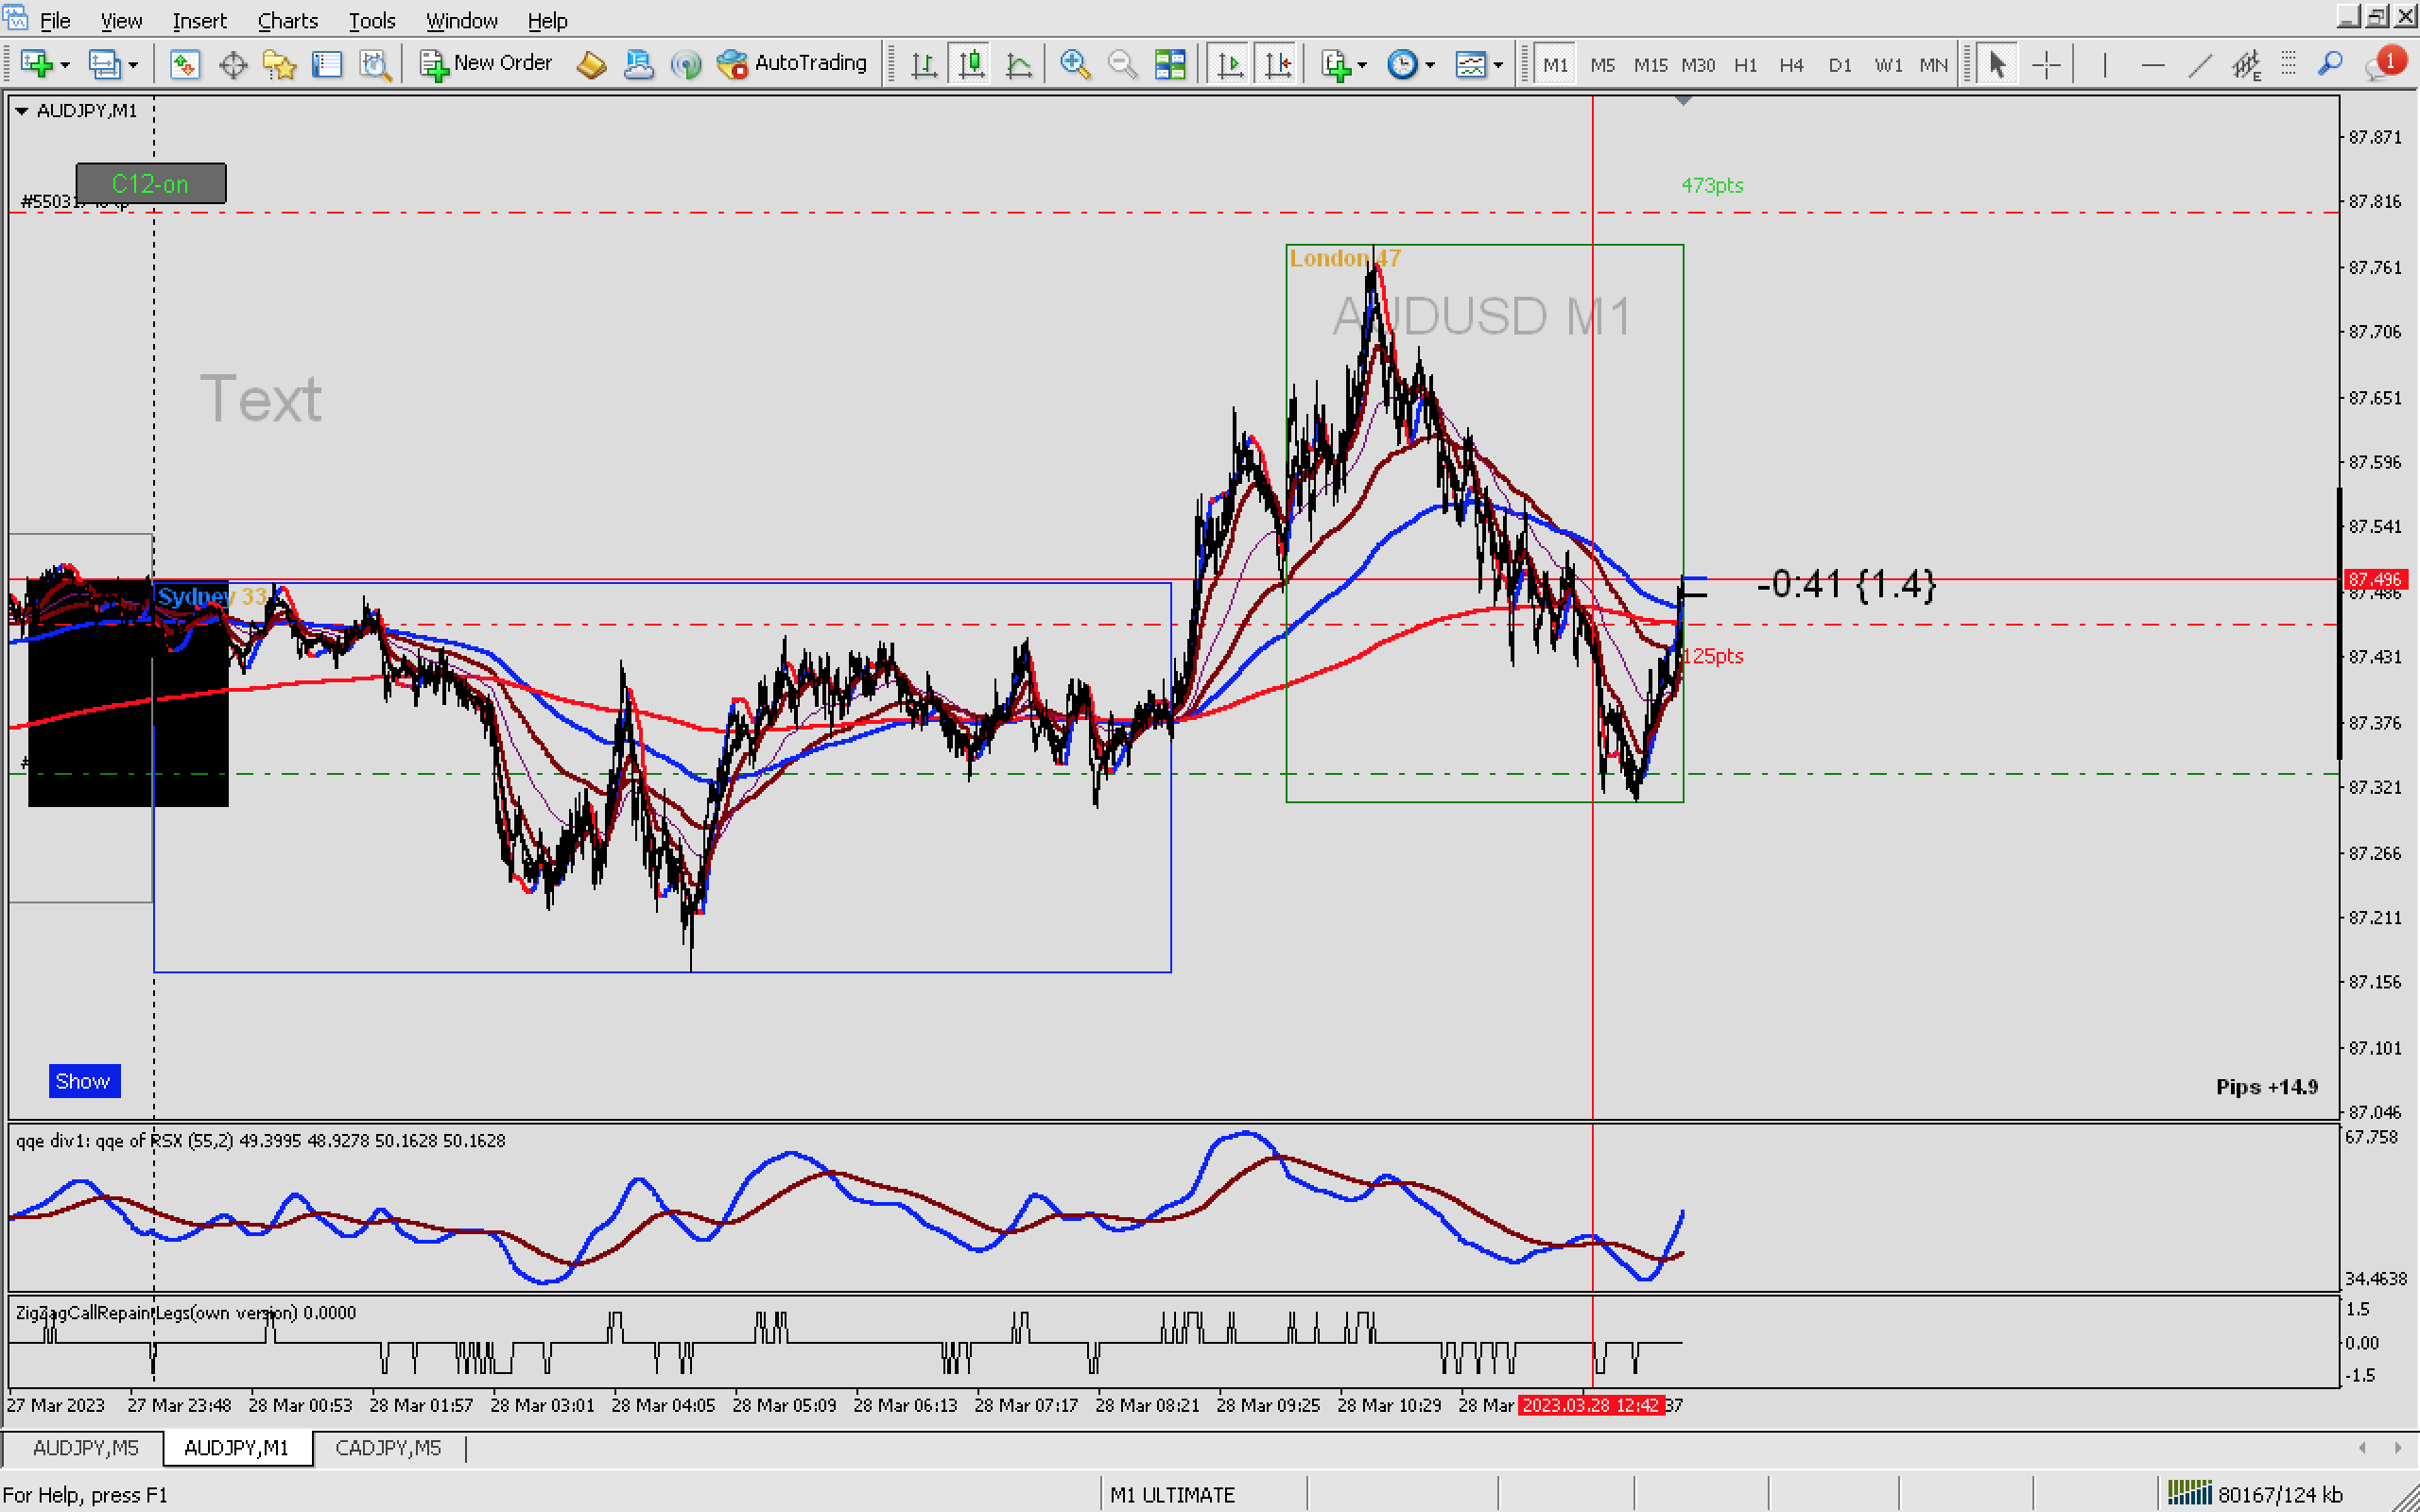This screenshot has width=2420, height=1512.
Task: Open the Charts menu
Action: pos(287,20)
